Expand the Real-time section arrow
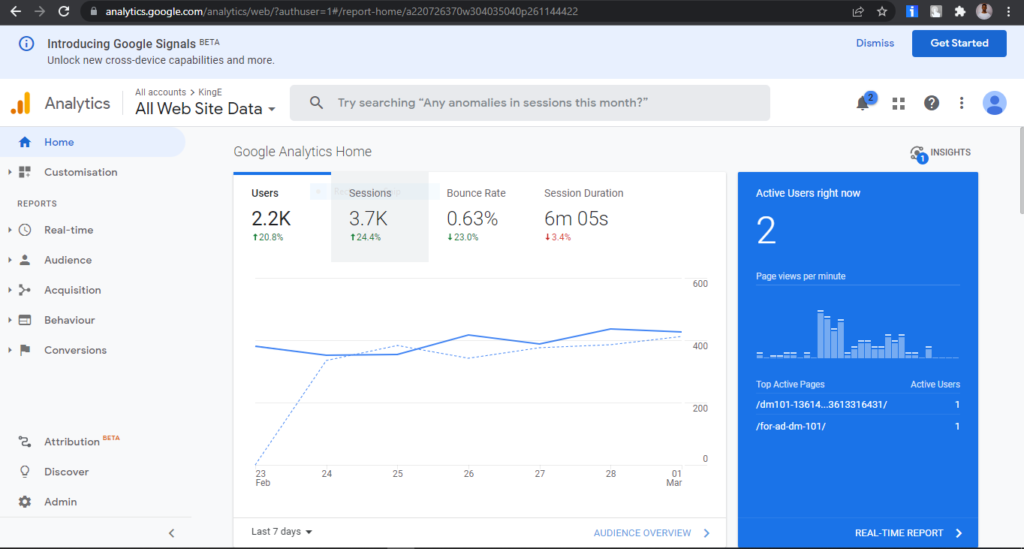The width and height of the screenshot is (1024, 549). tap(9, 230)
